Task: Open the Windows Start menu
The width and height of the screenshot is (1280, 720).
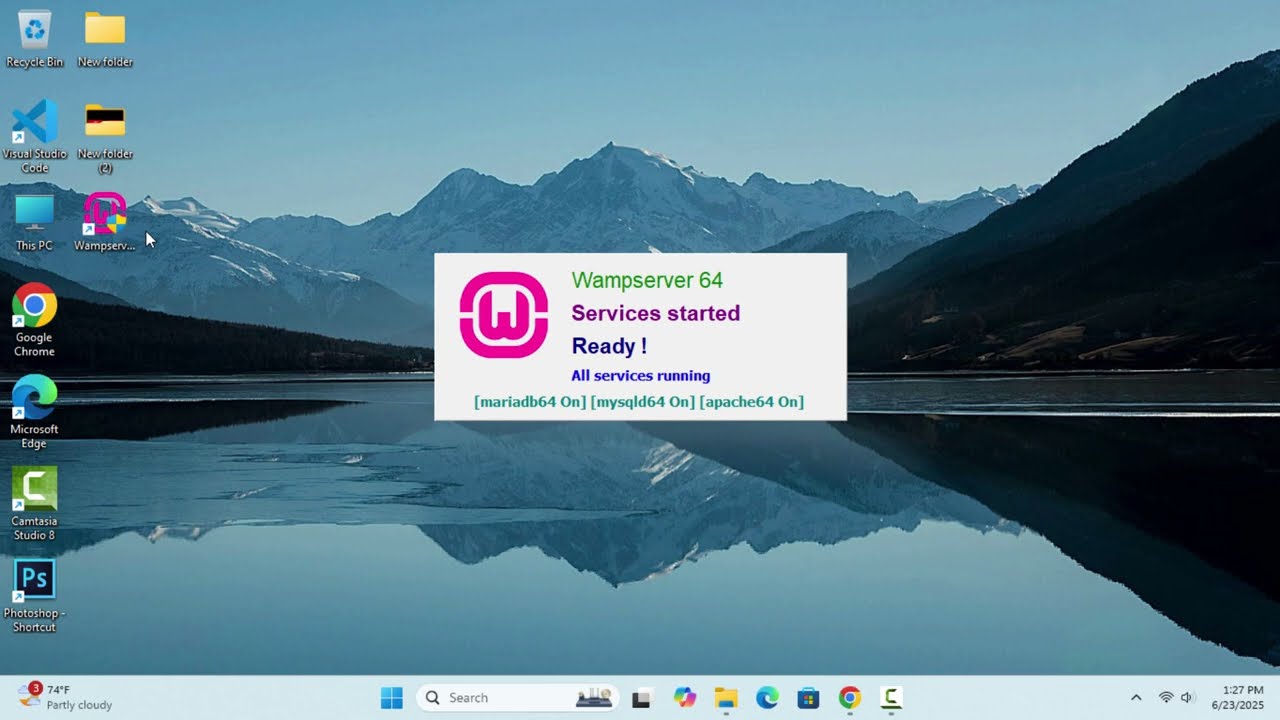Action: pyautogui.click(x=391, y=698)
